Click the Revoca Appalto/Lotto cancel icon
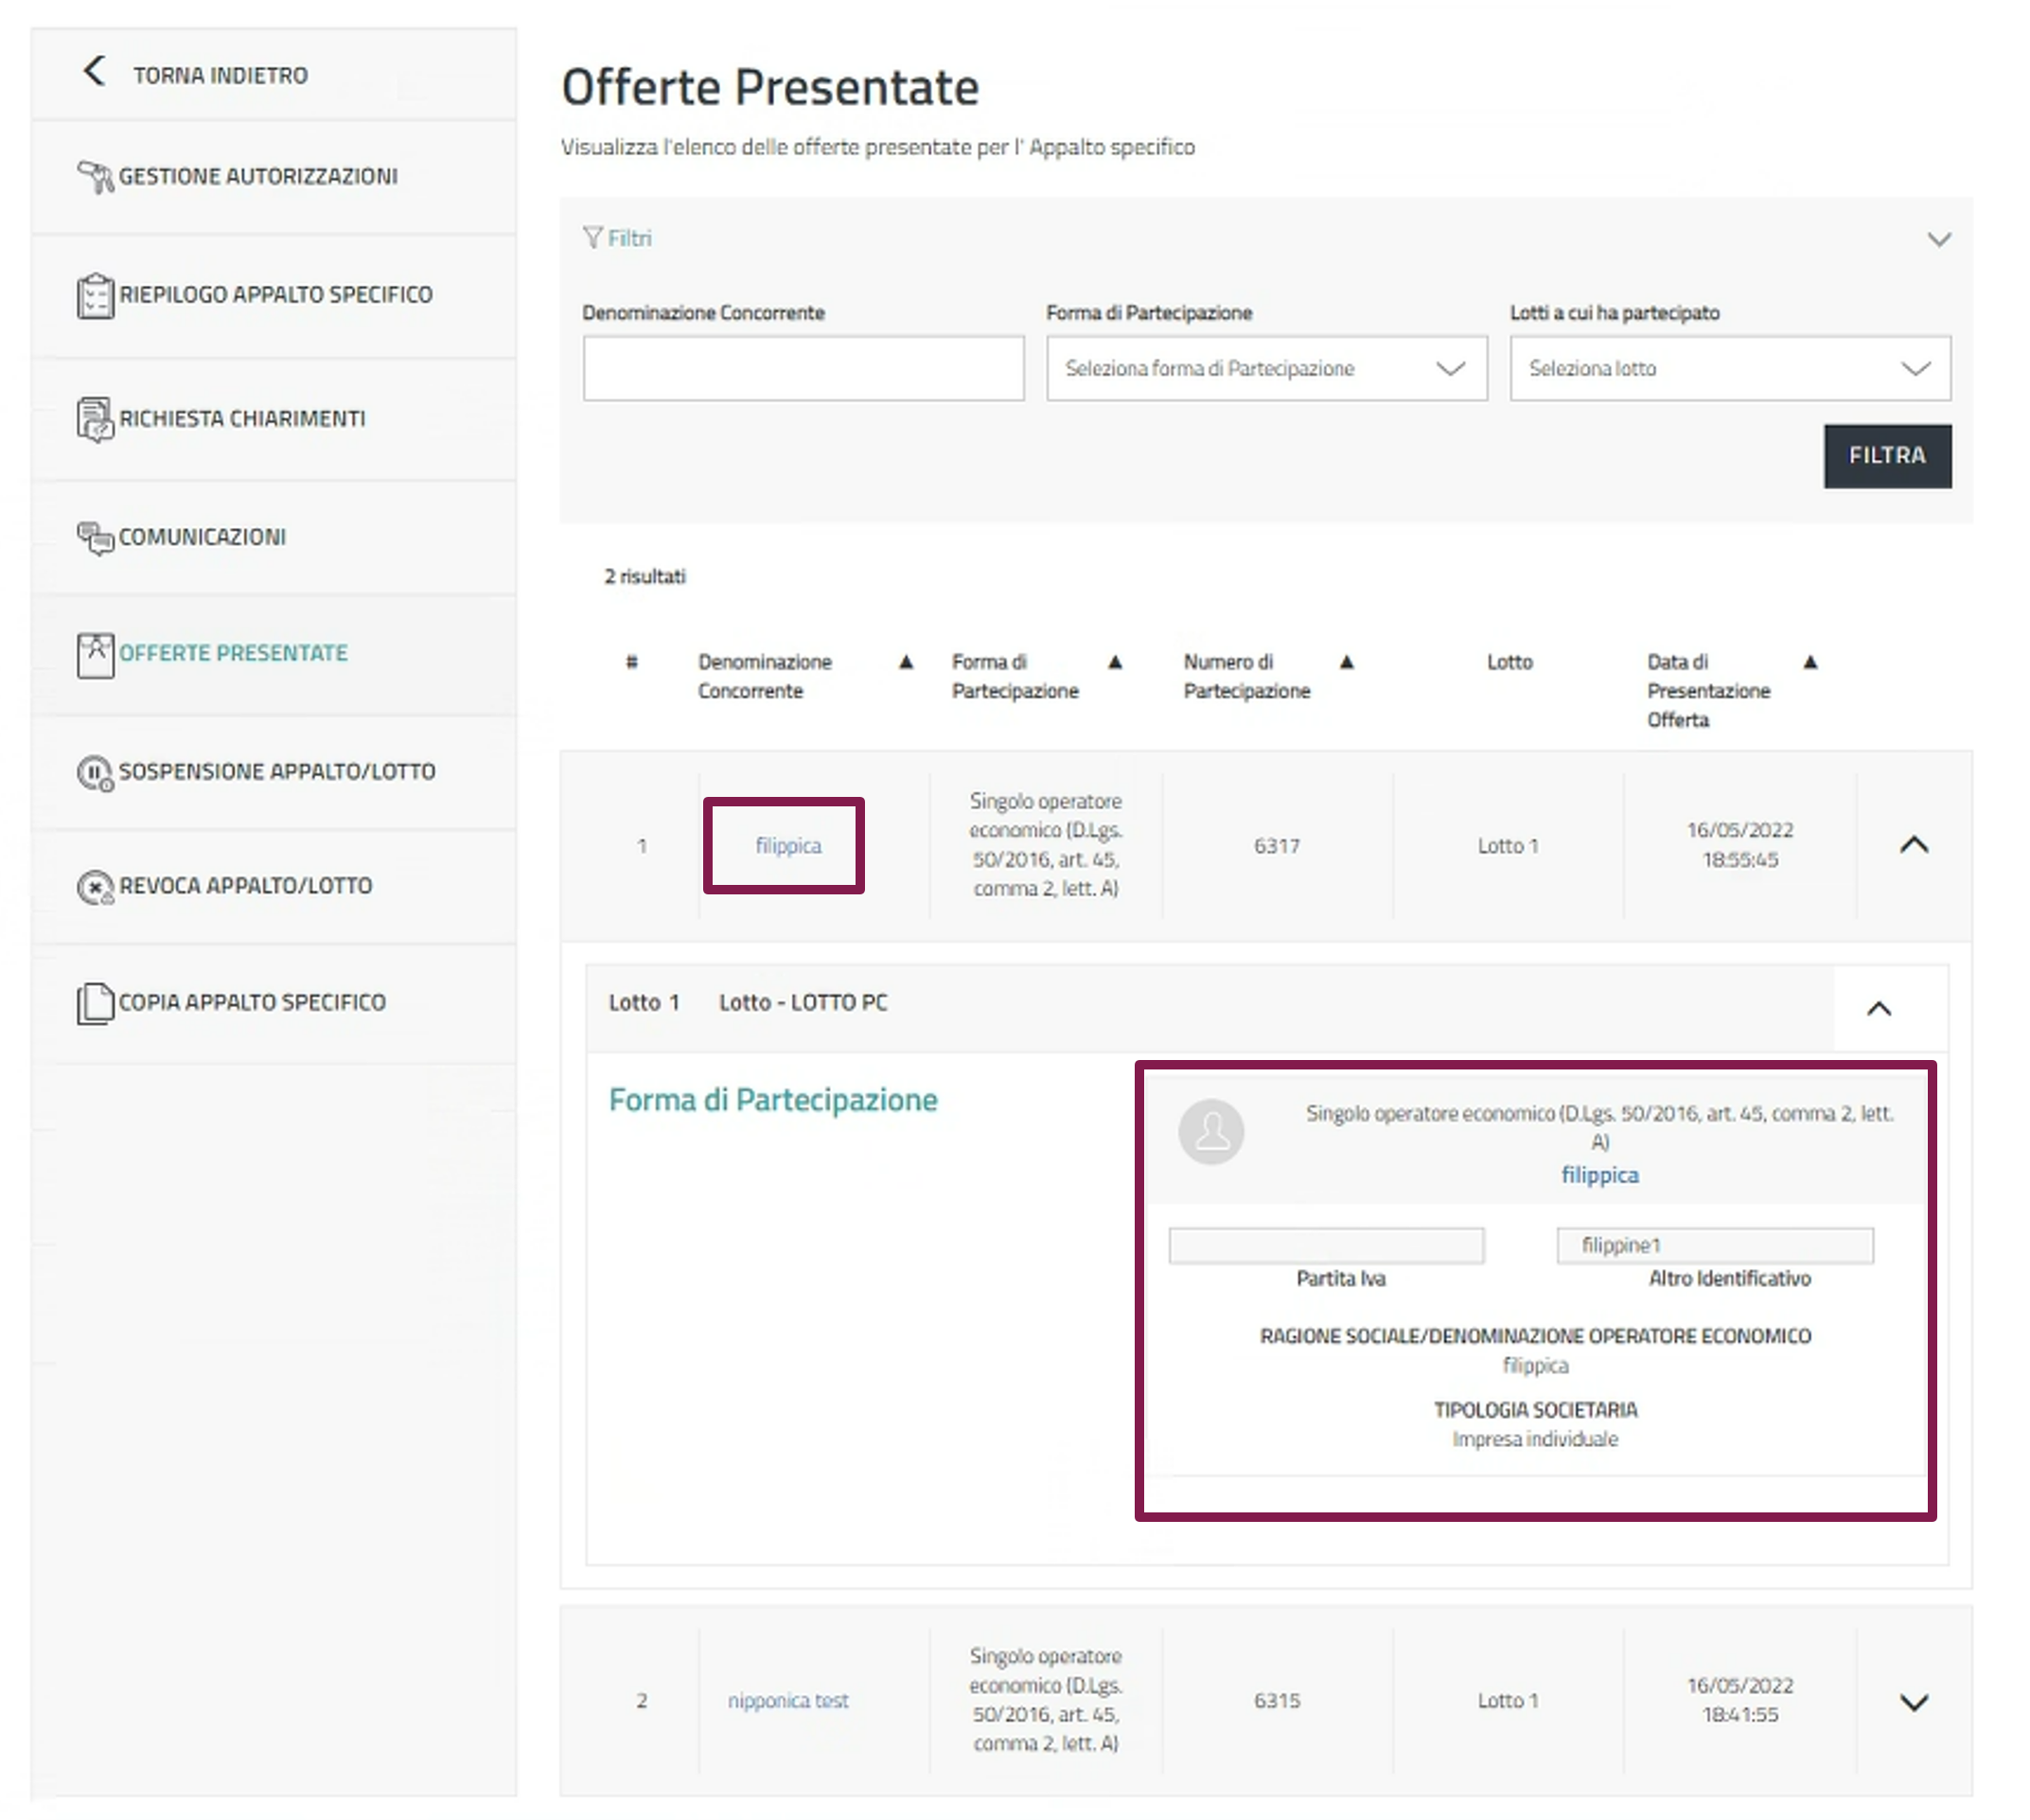The height and width of the screenshot is (1820, 2030). click(x=95, y=886)
